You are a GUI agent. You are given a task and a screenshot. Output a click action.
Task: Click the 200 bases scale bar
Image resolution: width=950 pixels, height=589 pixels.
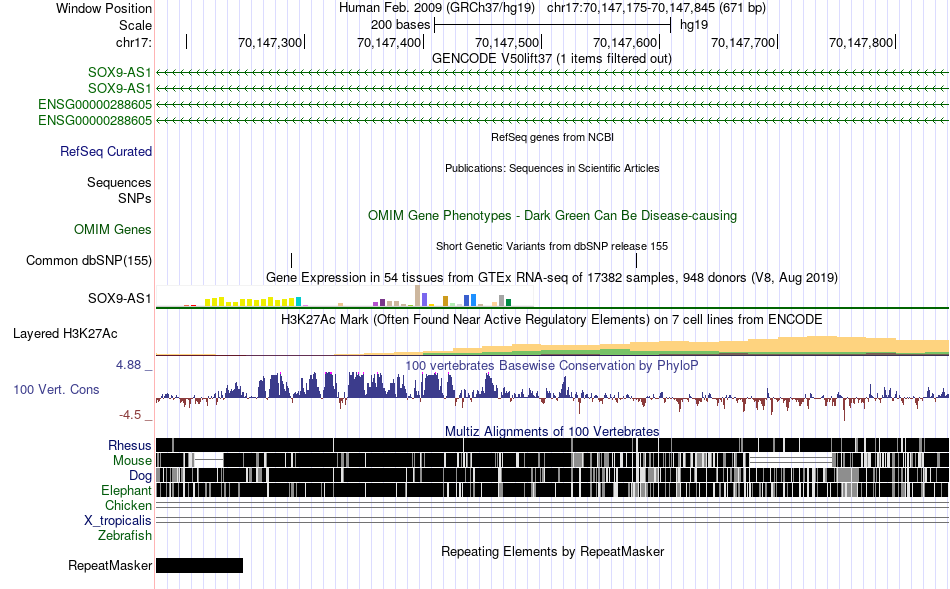tap(553, 25)
